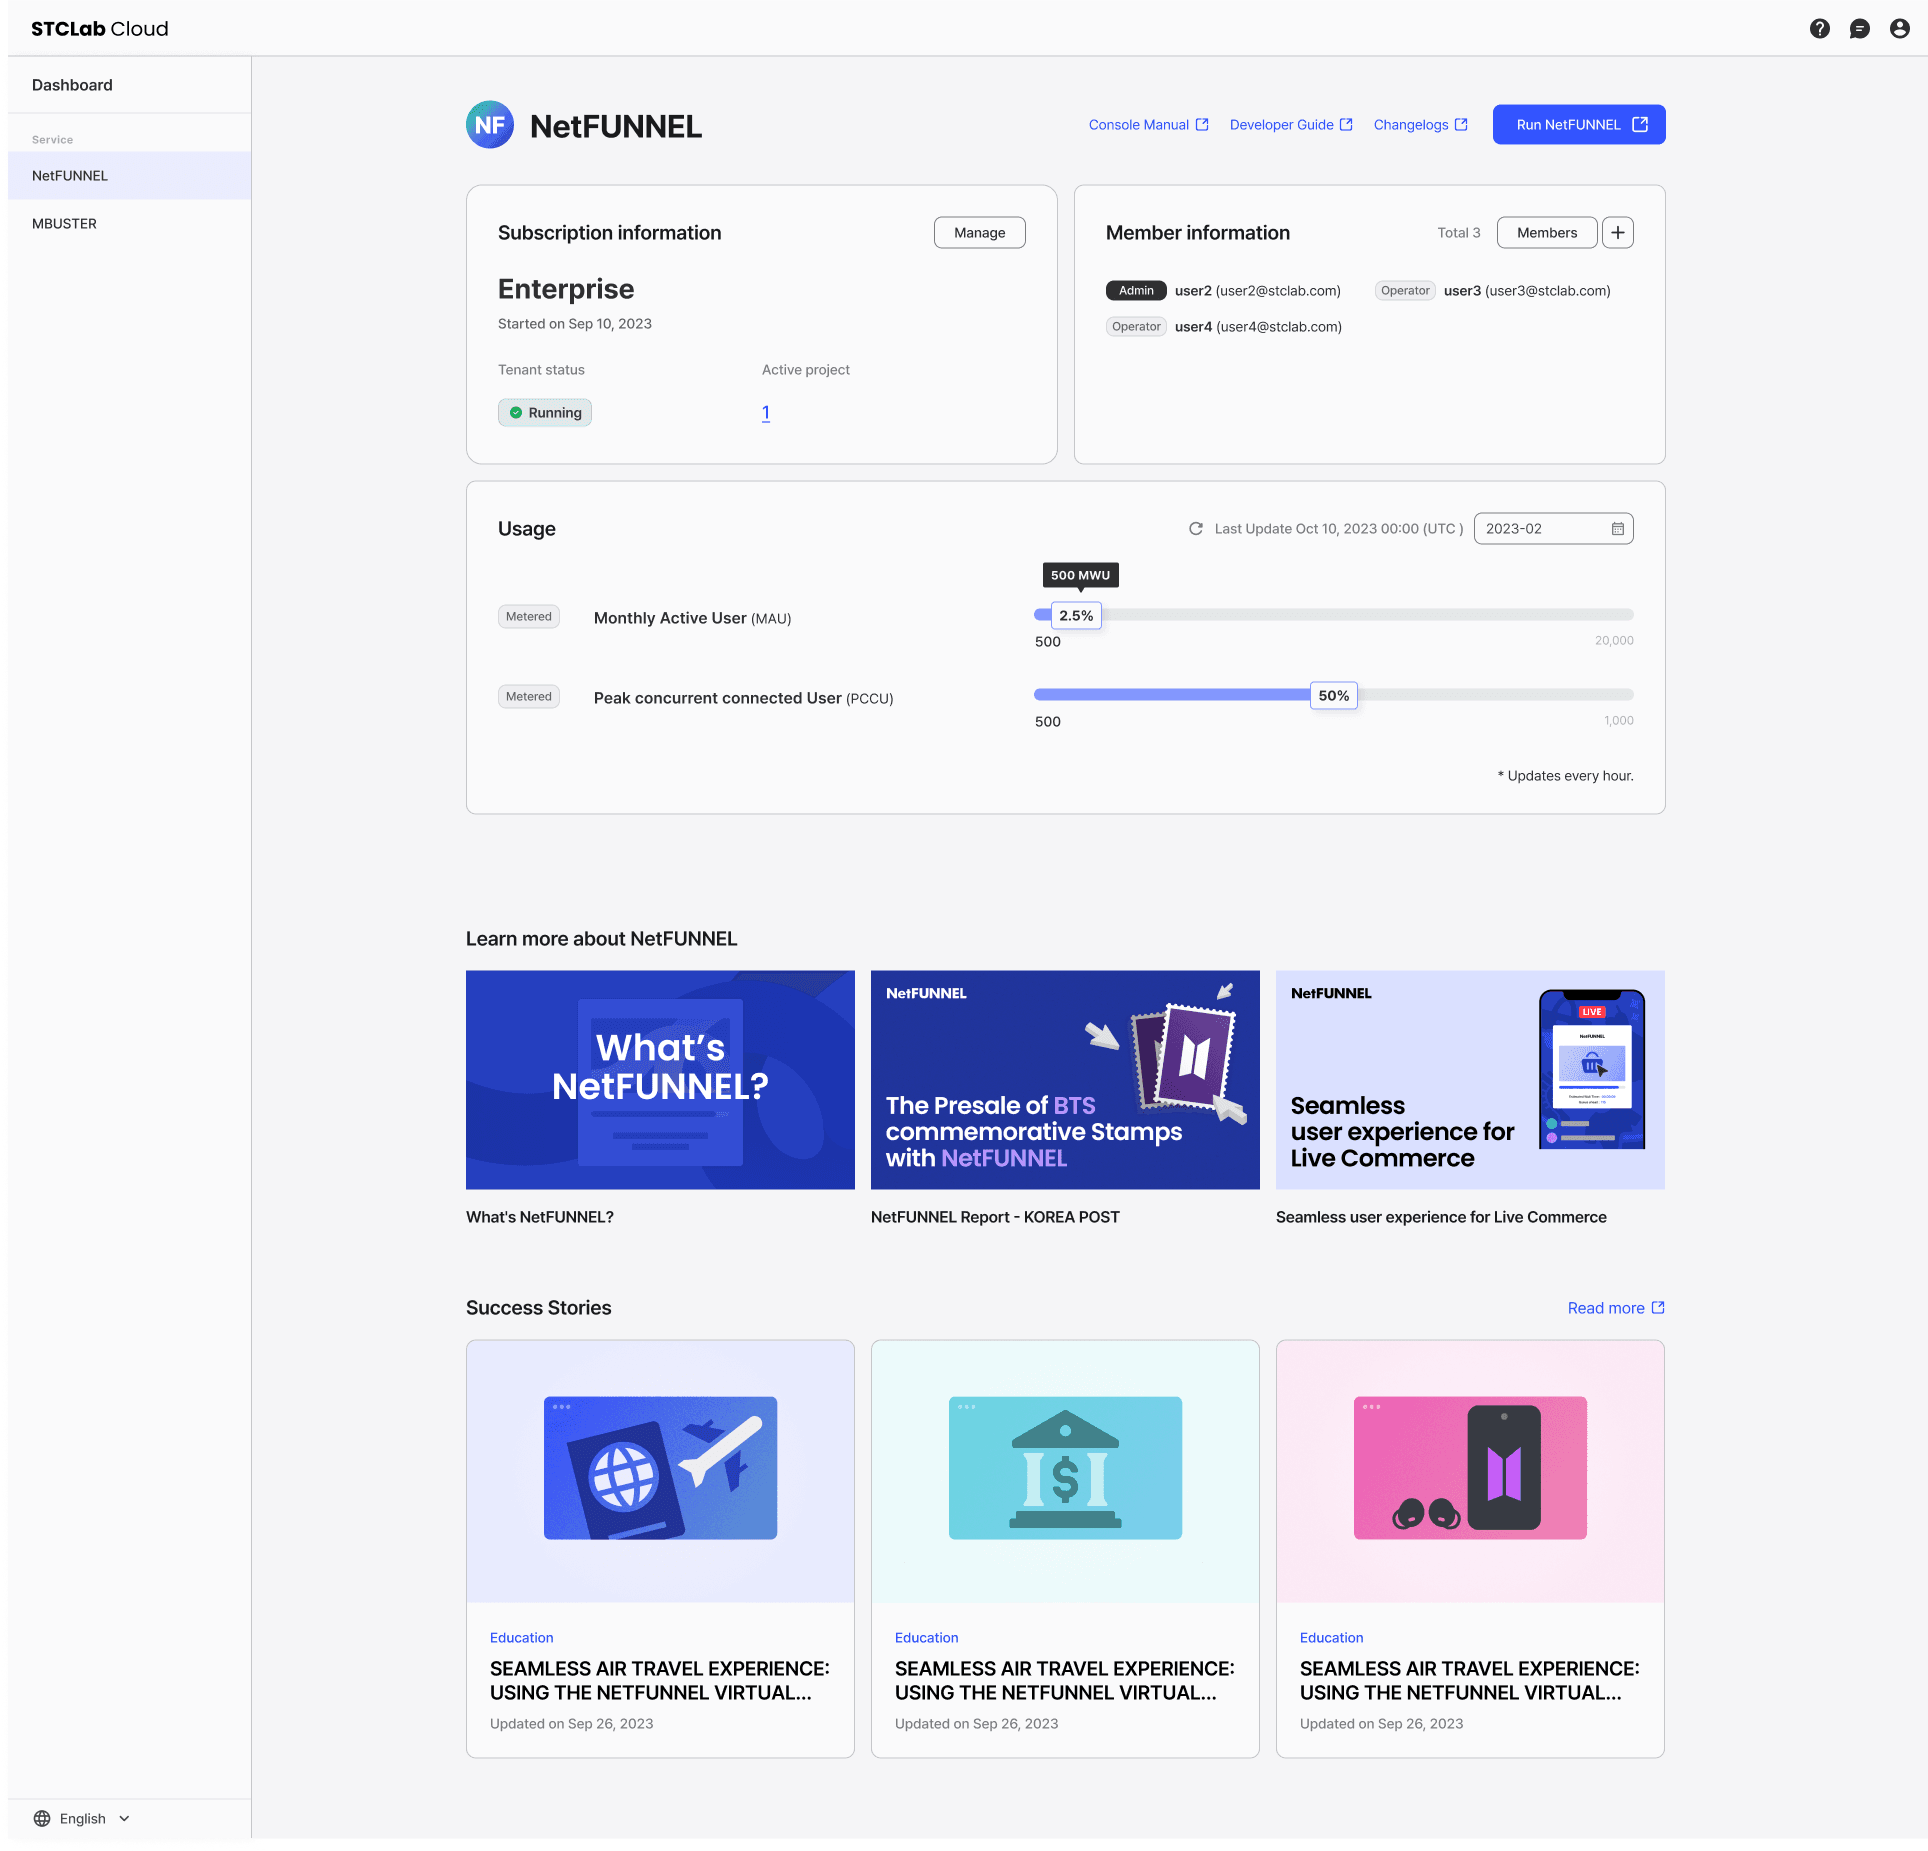The height and width of the screenshot is (1851, 1928).
Task: Drag the PCCU usage slider at 50%
Action: pyautogui.click(x=1334, y=696)
